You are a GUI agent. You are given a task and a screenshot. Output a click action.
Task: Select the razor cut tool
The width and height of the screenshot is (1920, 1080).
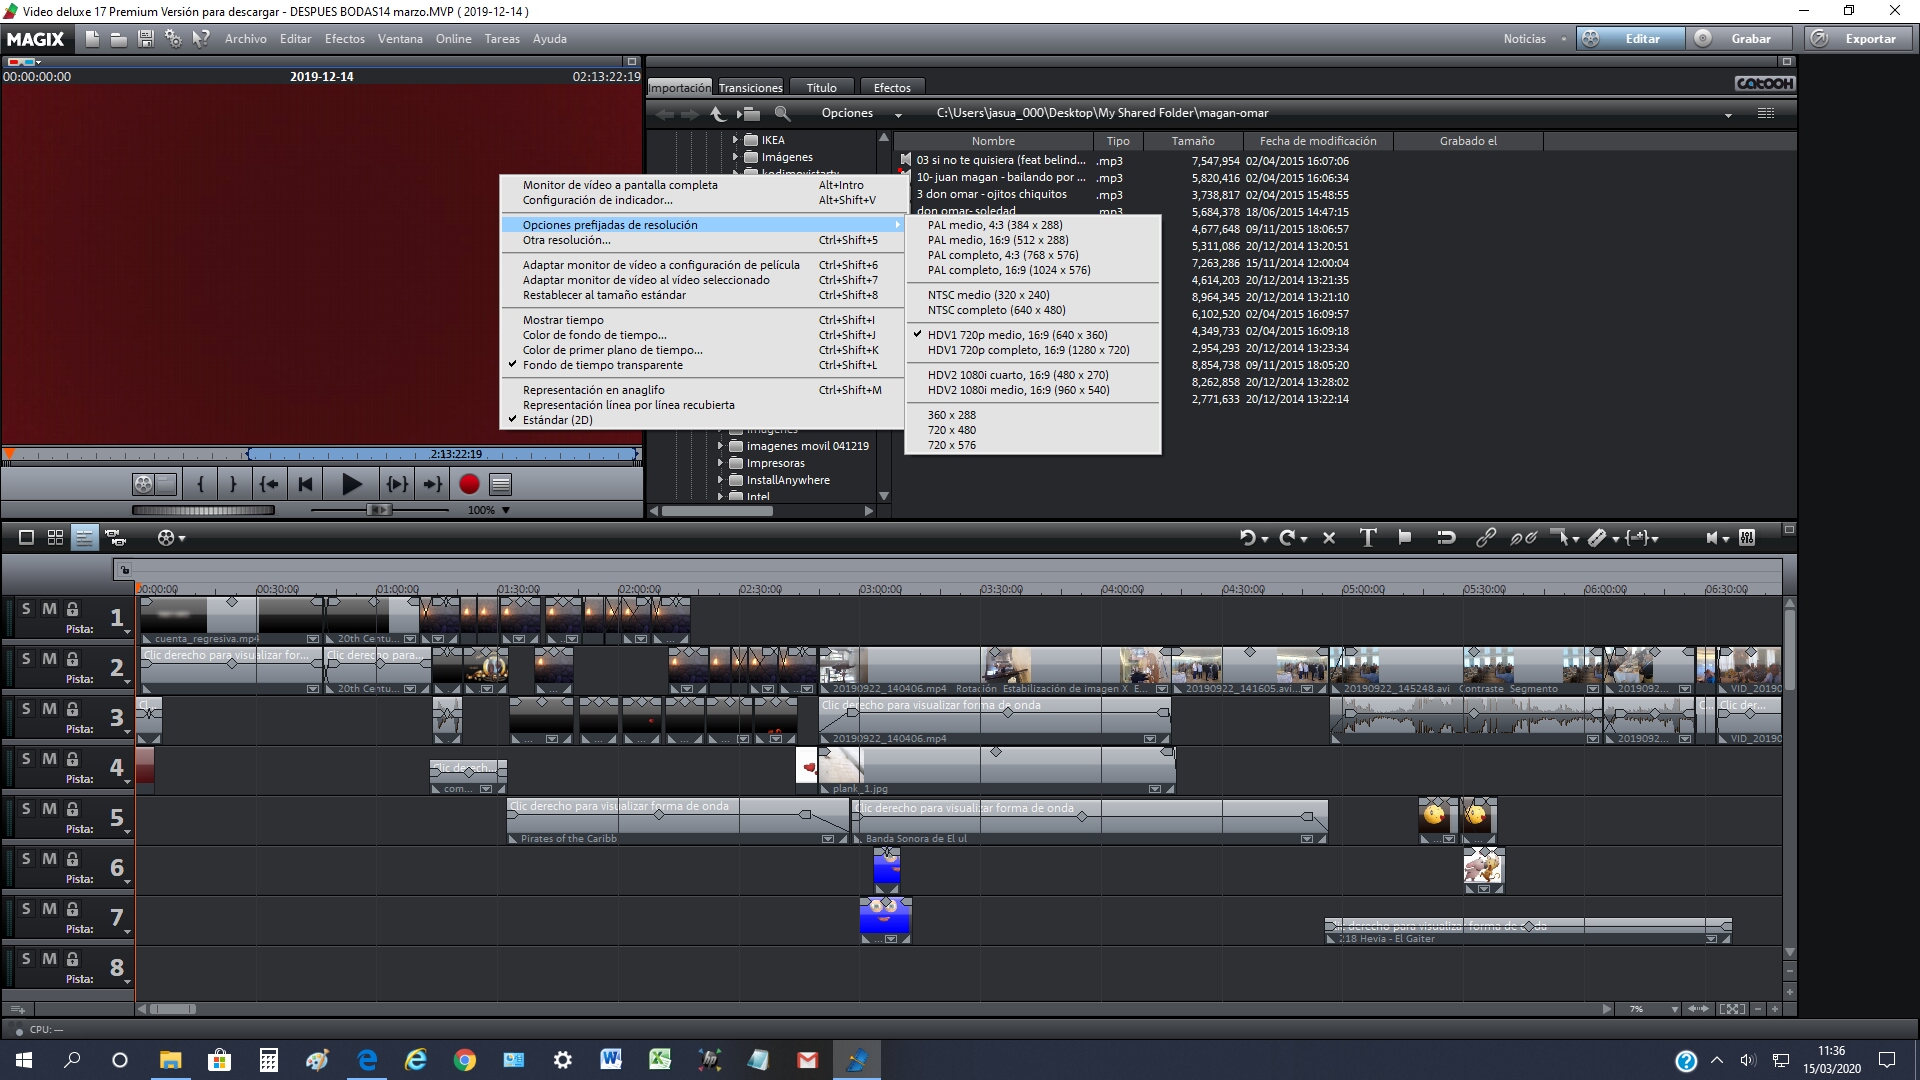click(x=1597, y=538)
